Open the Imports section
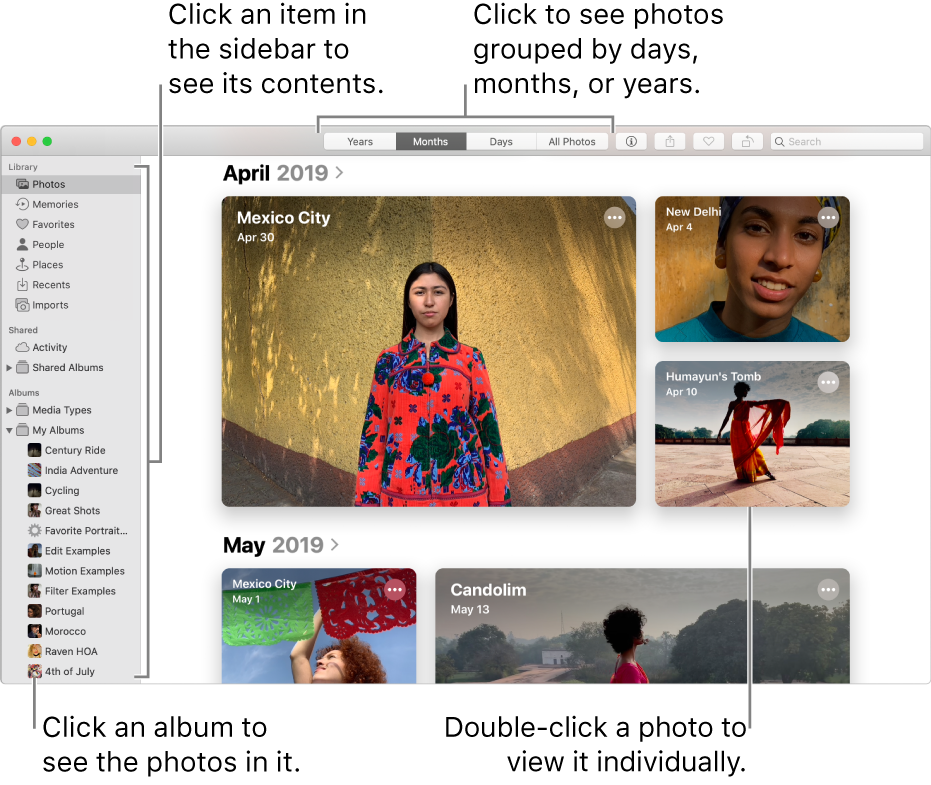Screen dimensions: 931x785 [x=49, y=304]
